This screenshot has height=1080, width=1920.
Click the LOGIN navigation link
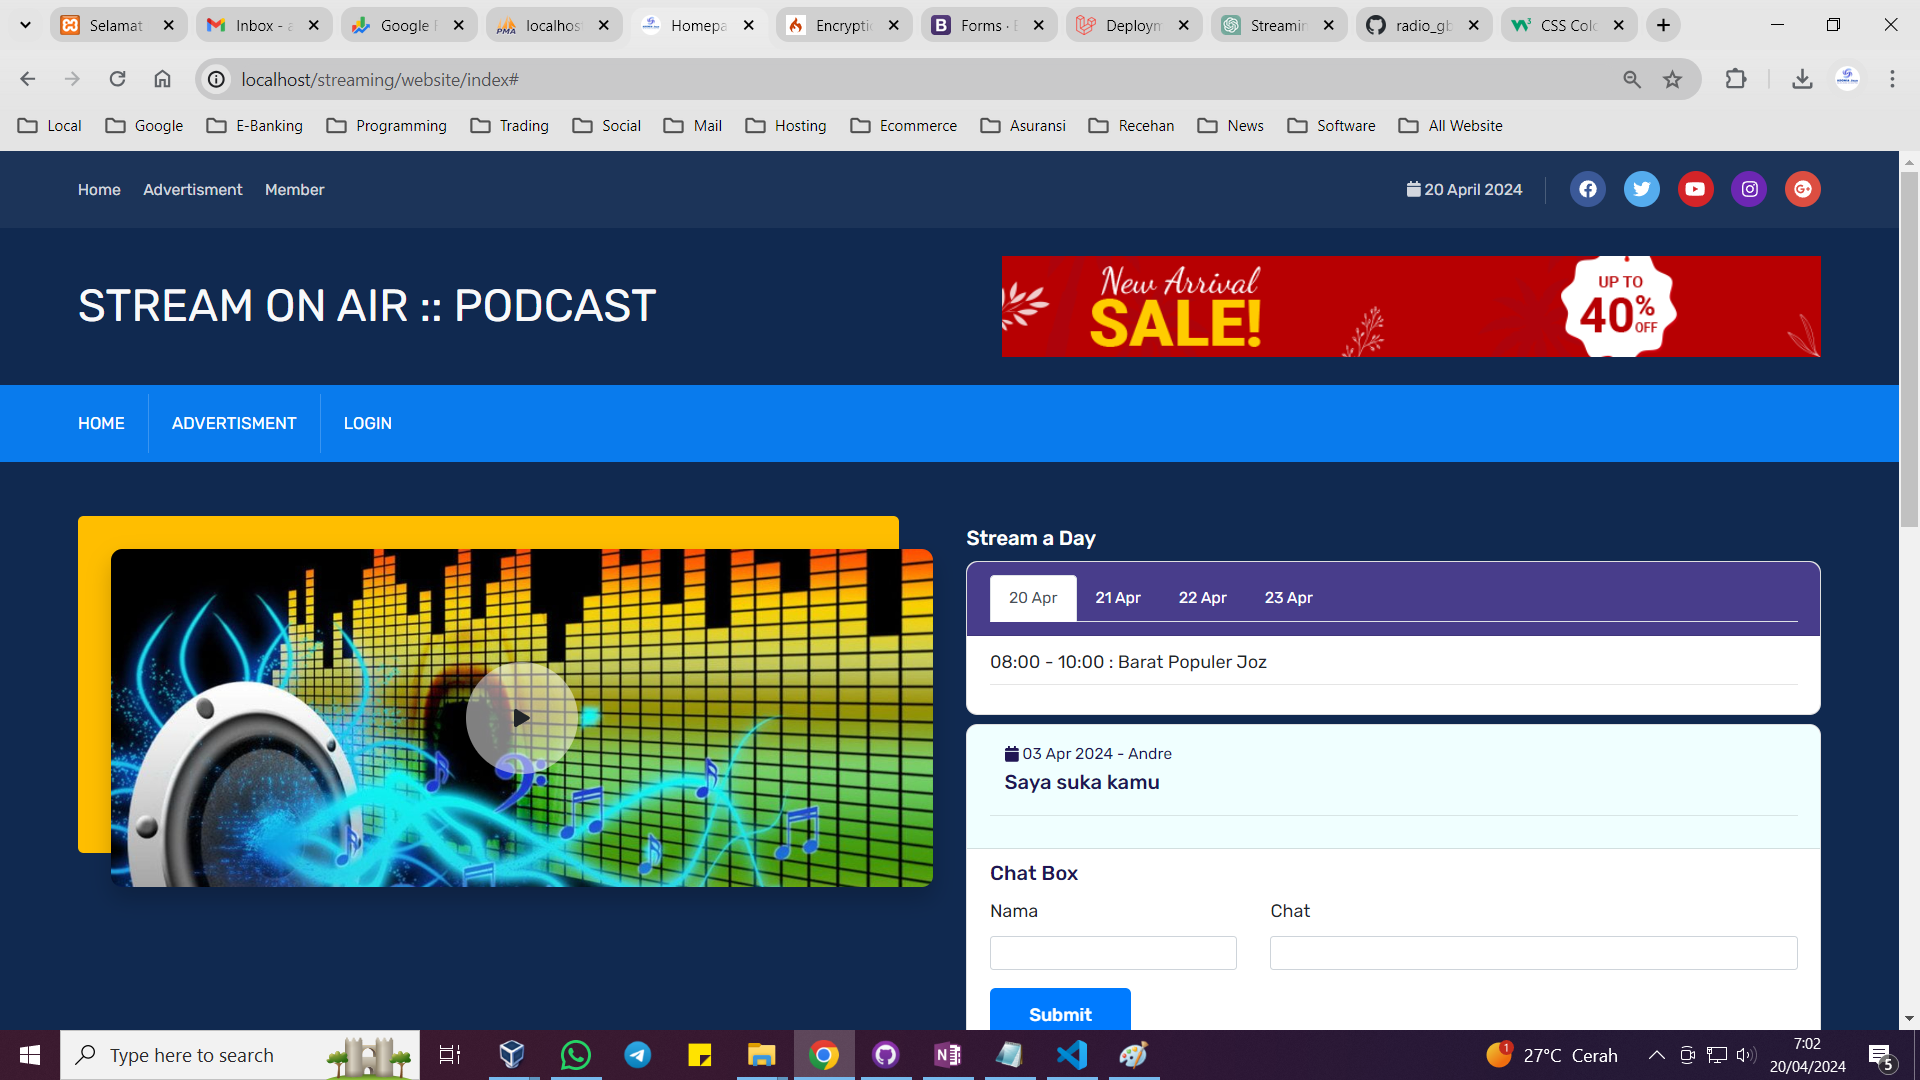coord(367,423)
